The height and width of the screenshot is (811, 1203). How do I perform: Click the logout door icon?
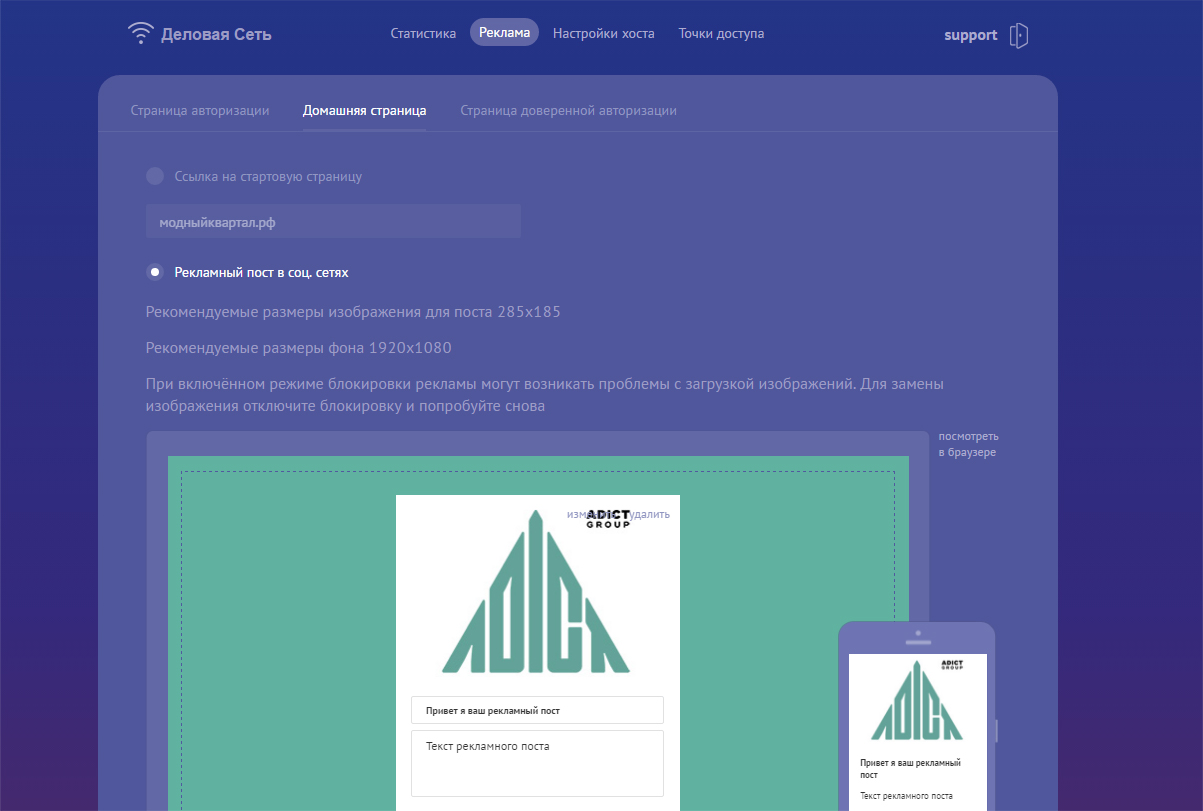[1018, 35]
